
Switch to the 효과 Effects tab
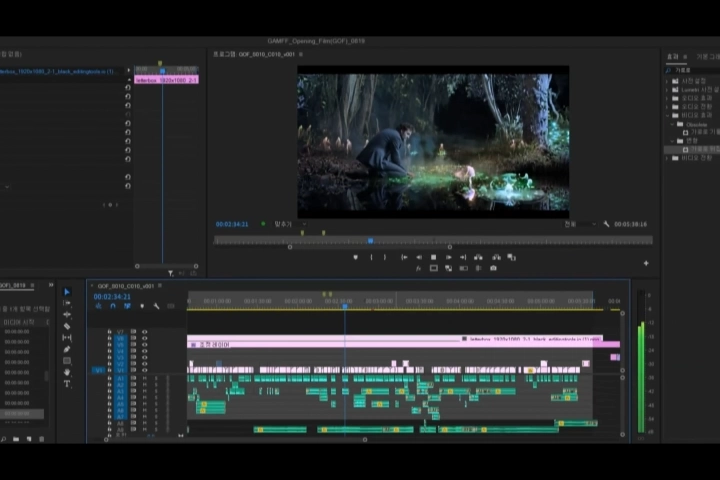point(672,56)
